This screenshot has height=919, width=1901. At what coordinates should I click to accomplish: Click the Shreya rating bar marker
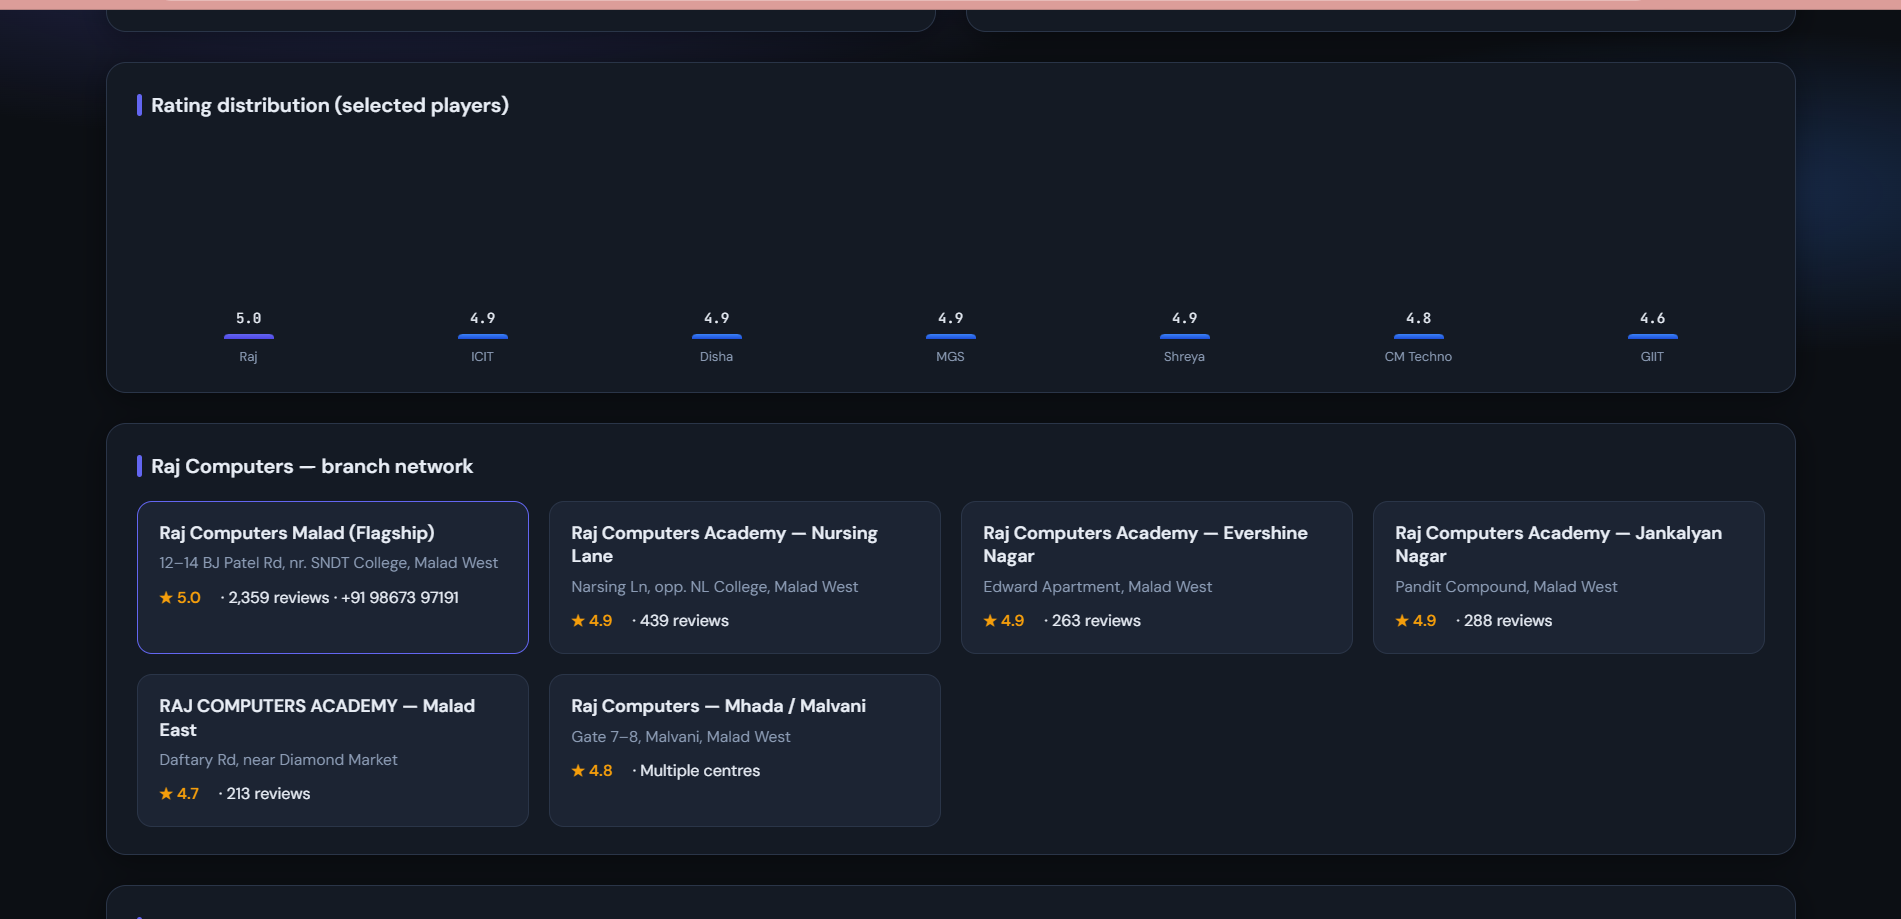pos(1185,336)
